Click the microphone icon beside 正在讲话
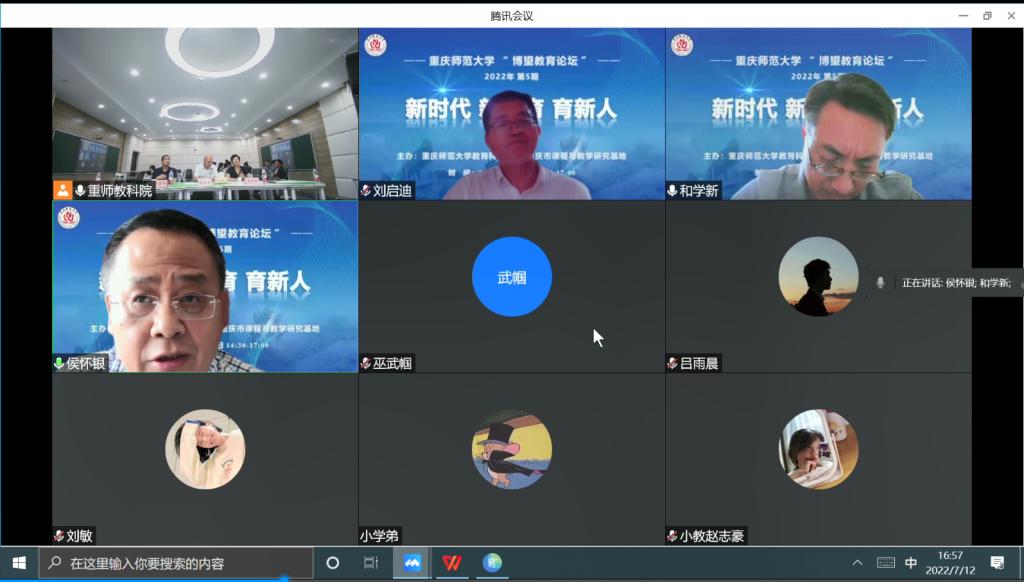The height and width of the screenshot is (582, 1024). 880,283
